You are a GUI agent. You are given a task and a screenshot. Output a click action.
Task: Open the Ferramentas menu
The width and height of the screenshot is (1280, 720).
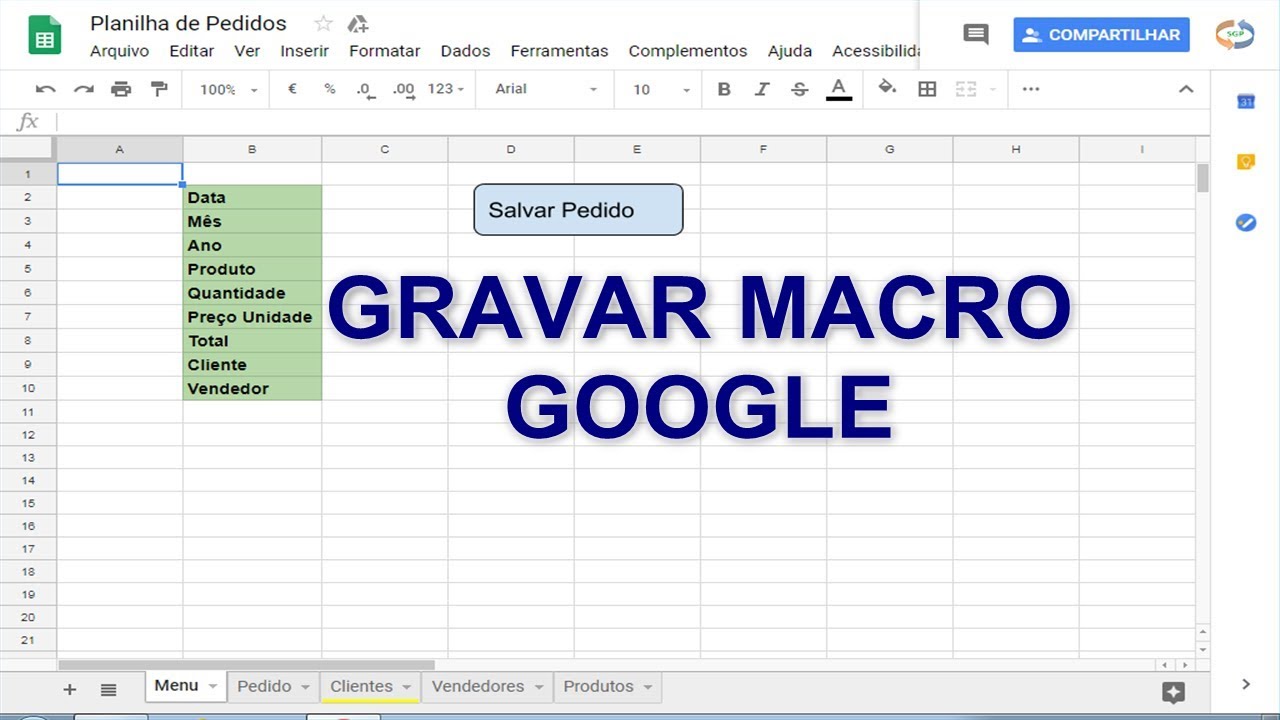point(559,51)
